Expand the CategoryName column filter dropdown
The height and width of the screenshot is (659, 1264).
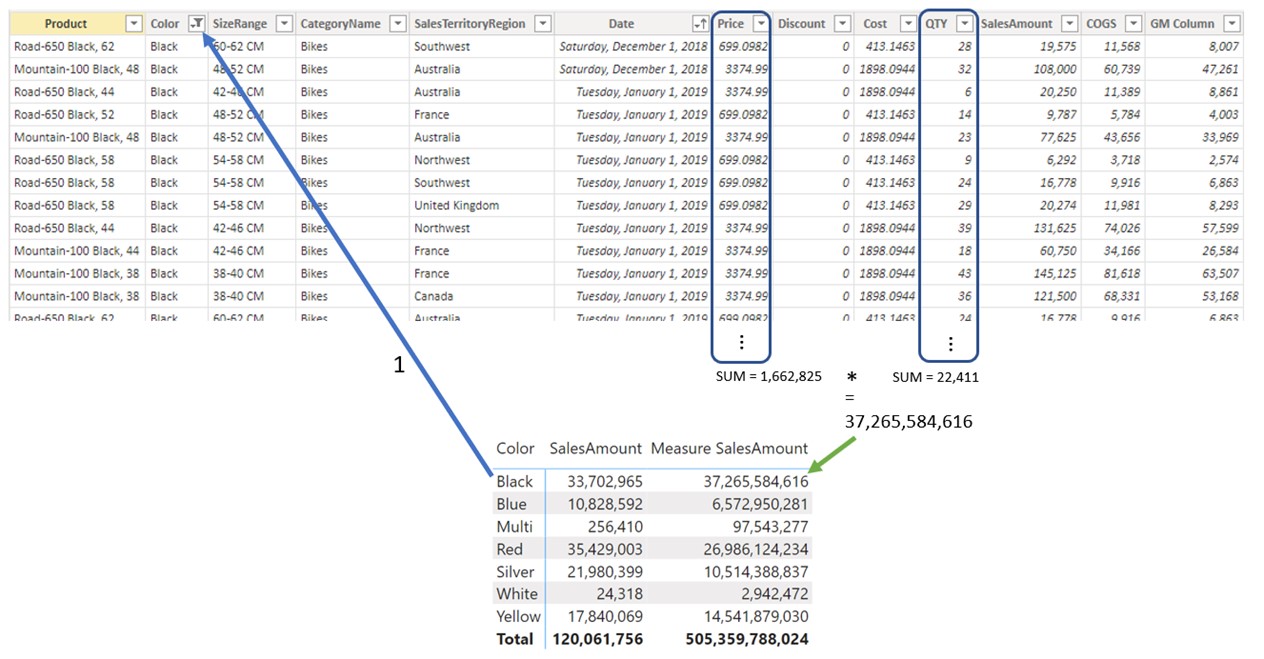pos(398,24)
